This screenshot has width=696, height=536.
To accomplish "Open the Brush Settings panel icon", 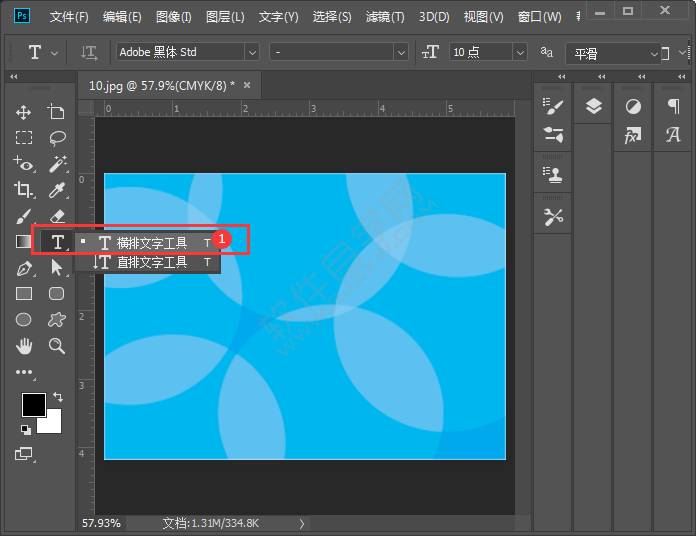I will point(553,106).
